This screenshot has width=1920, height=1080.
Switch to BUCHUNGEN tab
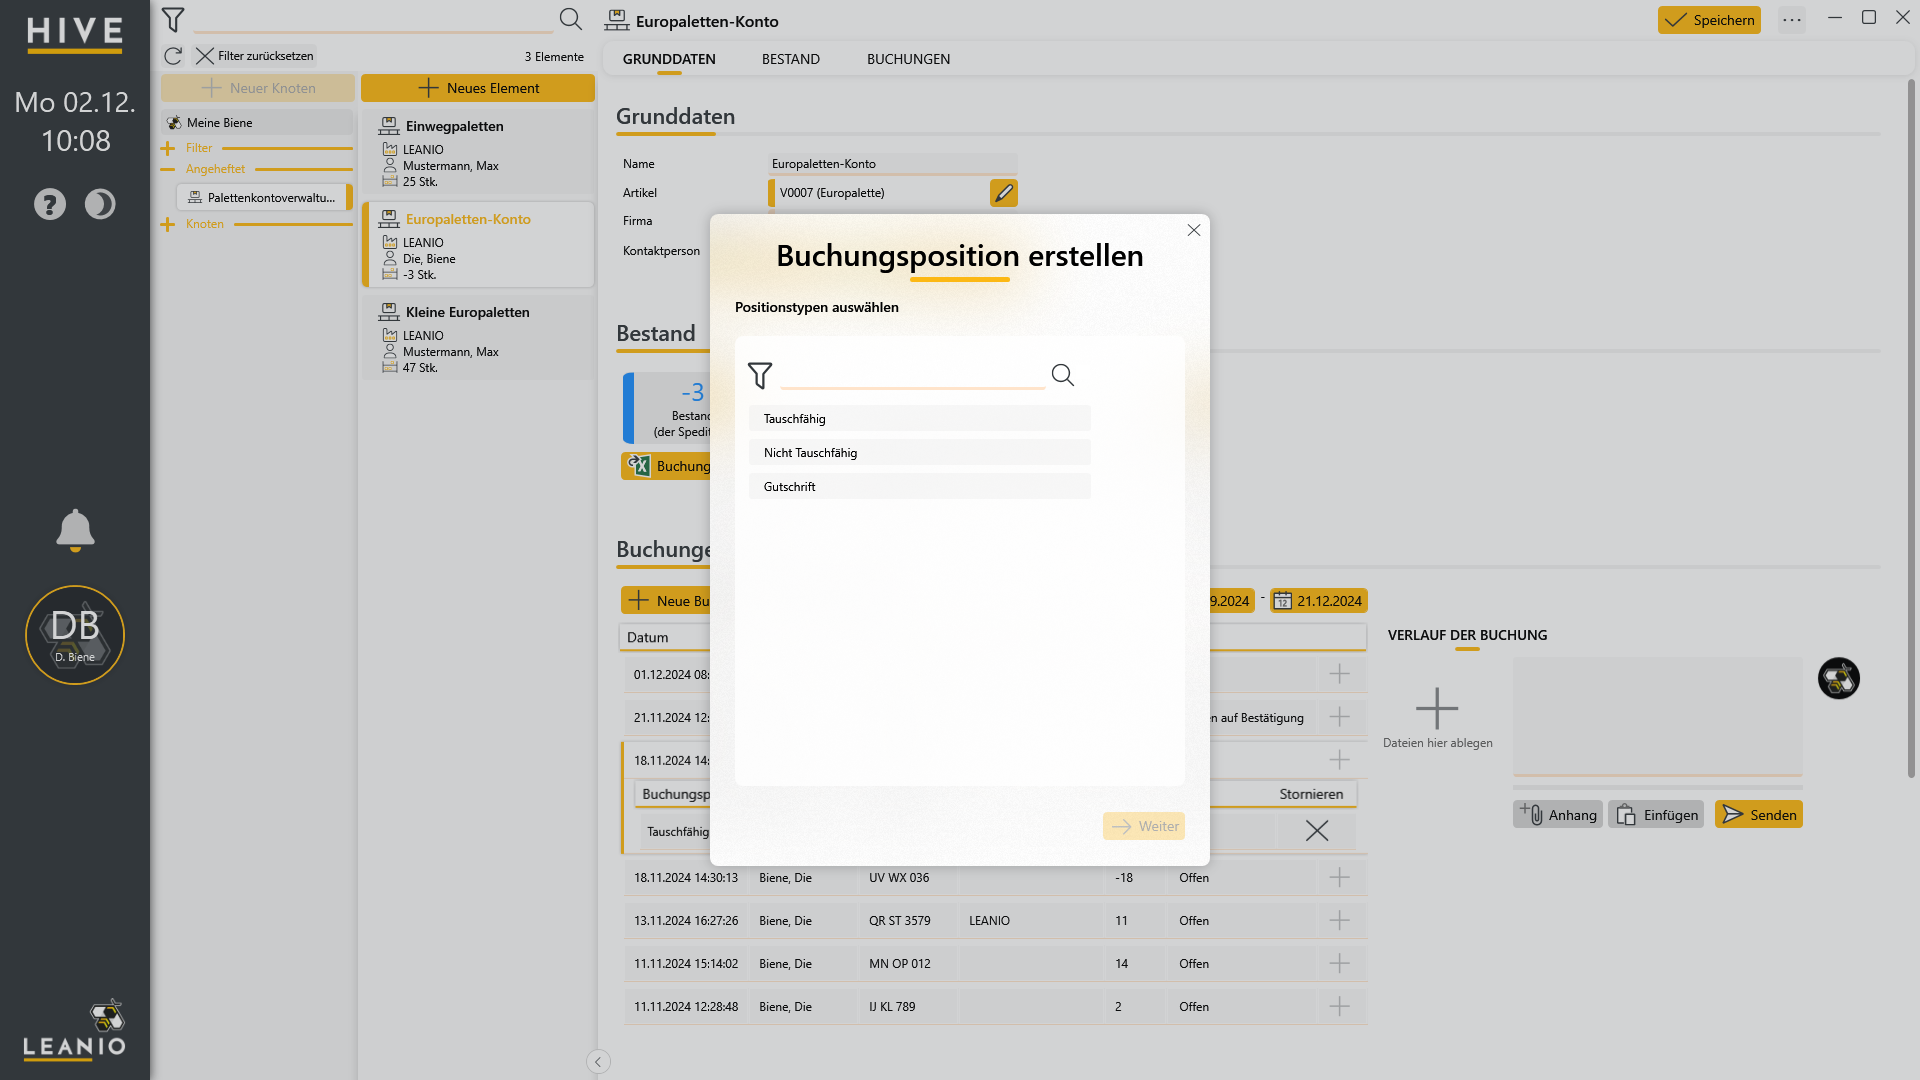click(x=909, y=59)
